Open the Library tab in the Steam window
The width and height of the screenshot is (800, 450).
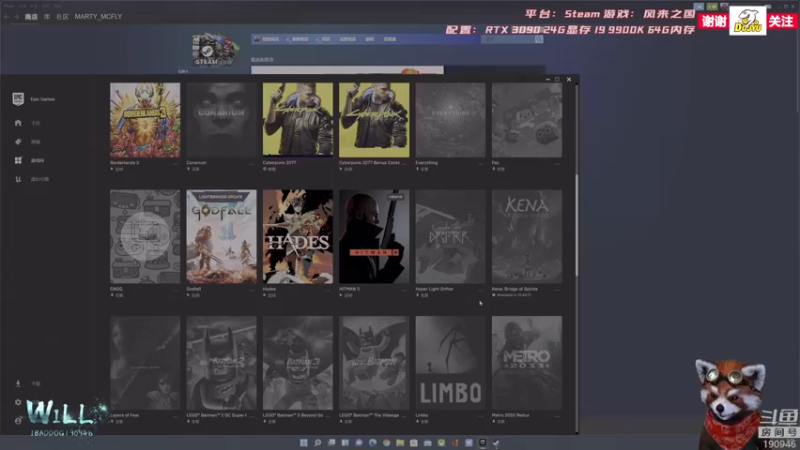pyautogui.click(x=46, y=16)
